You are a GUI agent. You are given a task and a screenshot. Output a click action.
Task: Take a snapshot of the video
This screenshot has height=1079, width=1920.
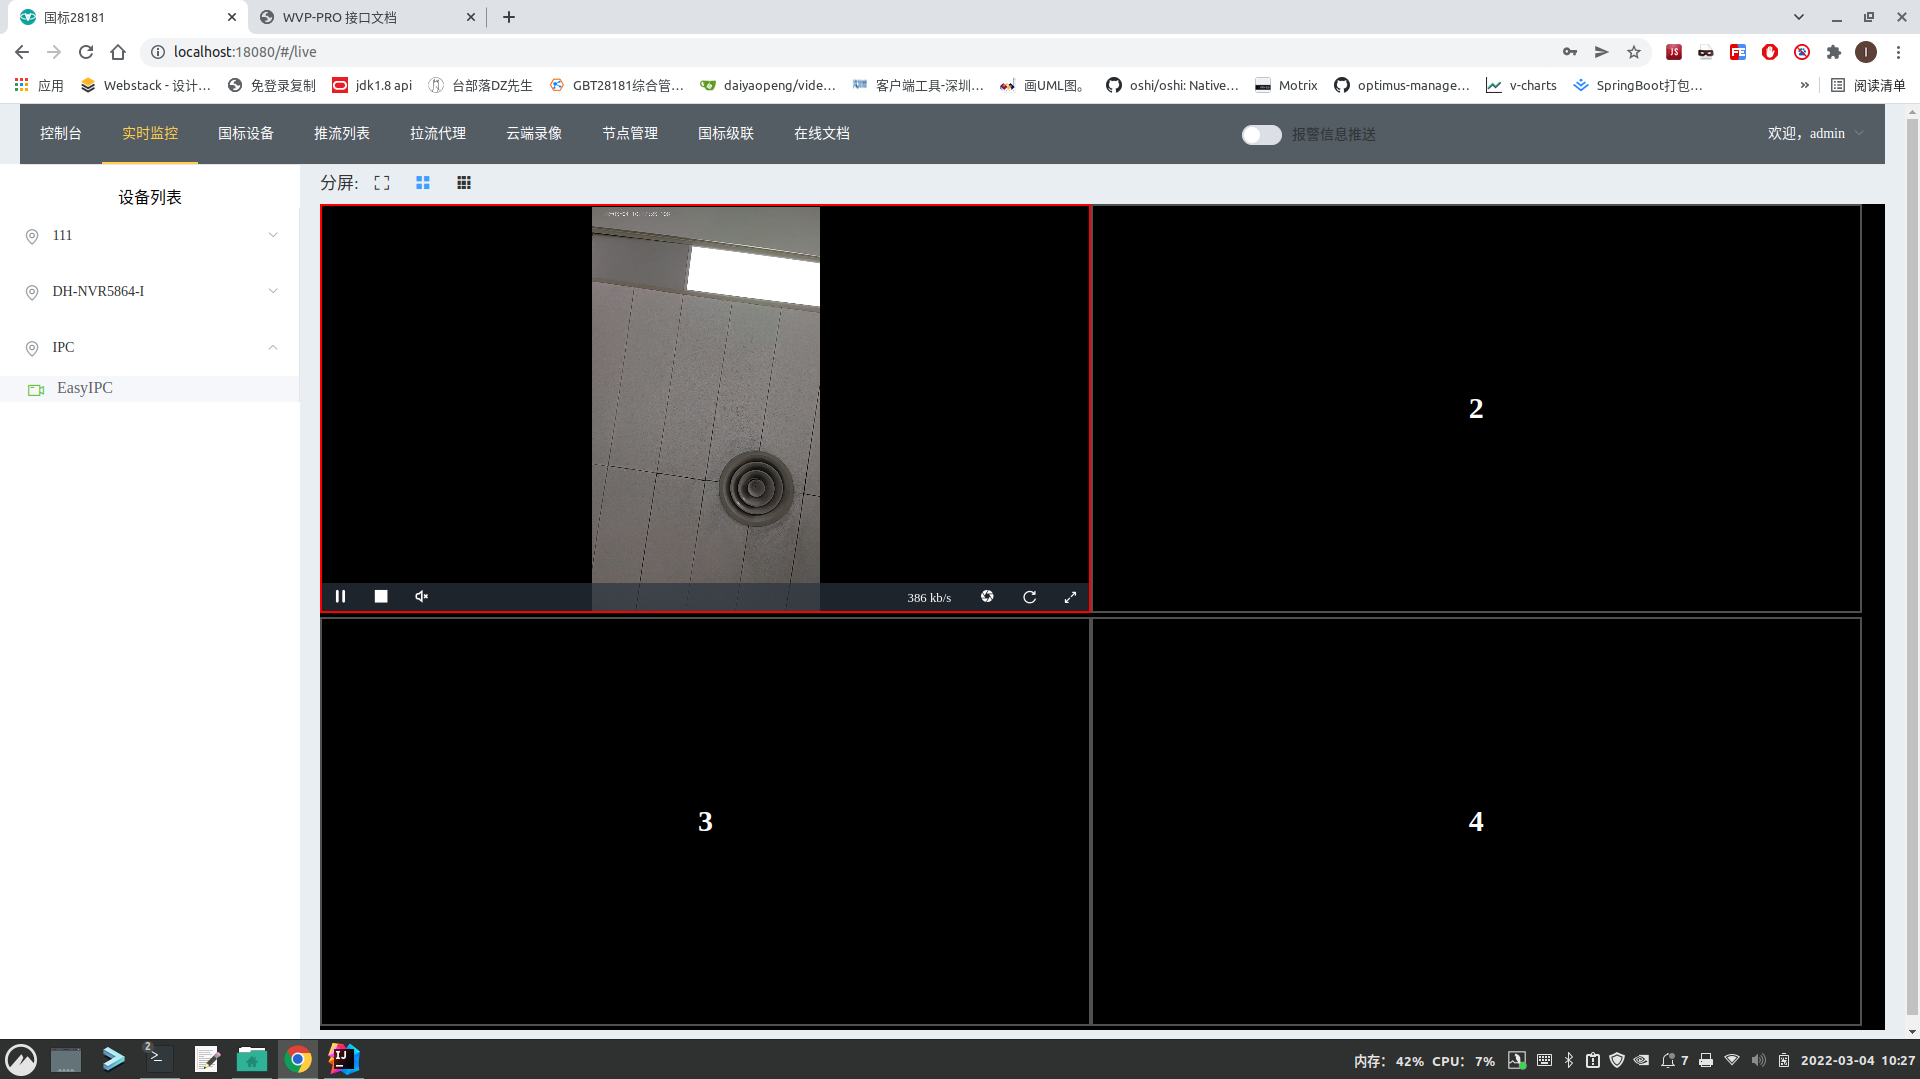987,597
